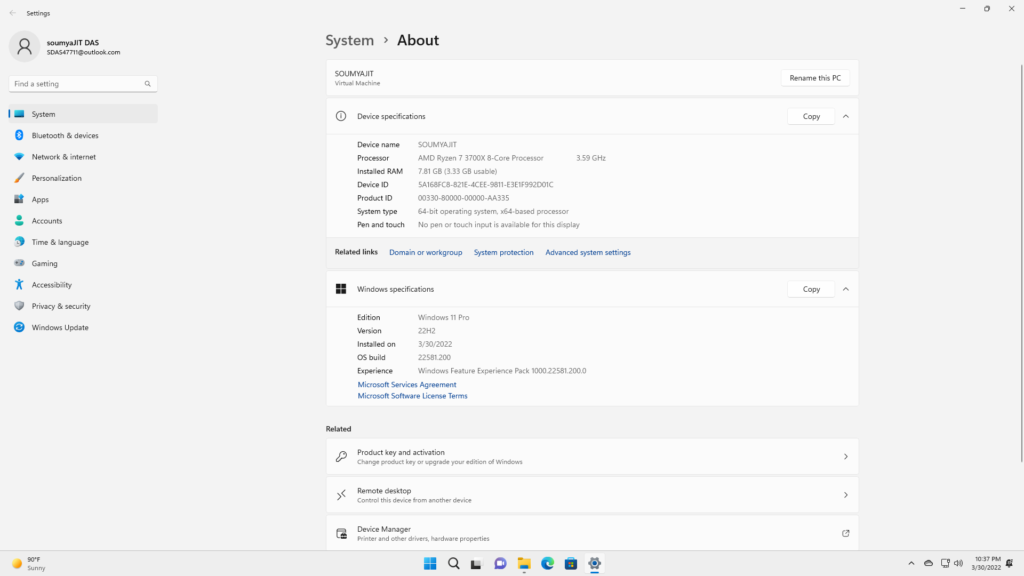Open Chat from the taskbar

click(x=500, y=564)
